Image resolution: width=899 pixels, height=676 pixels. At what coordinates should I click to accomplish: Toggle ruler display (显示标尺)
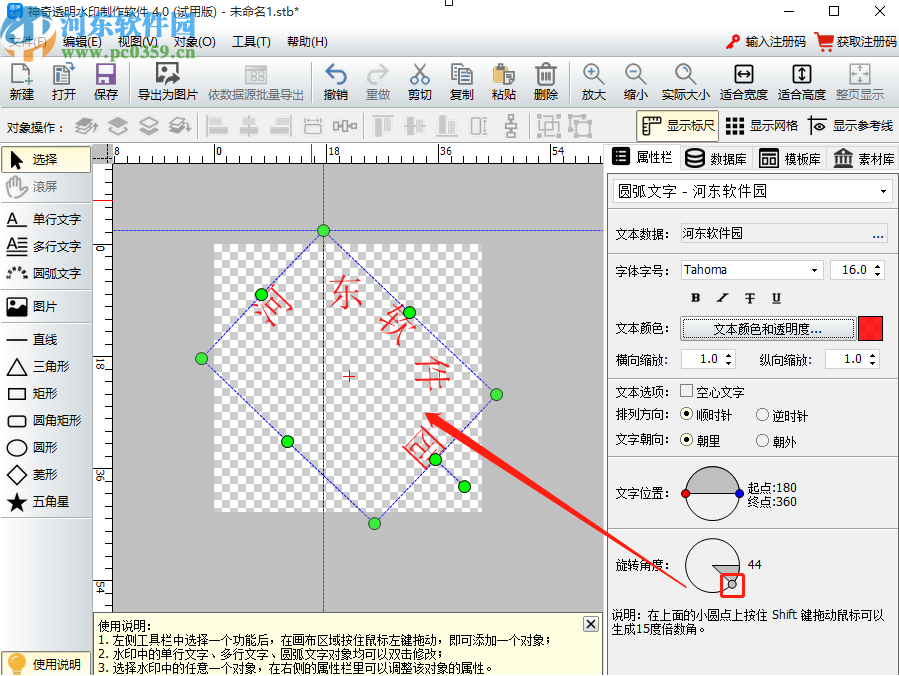(678, 126)
